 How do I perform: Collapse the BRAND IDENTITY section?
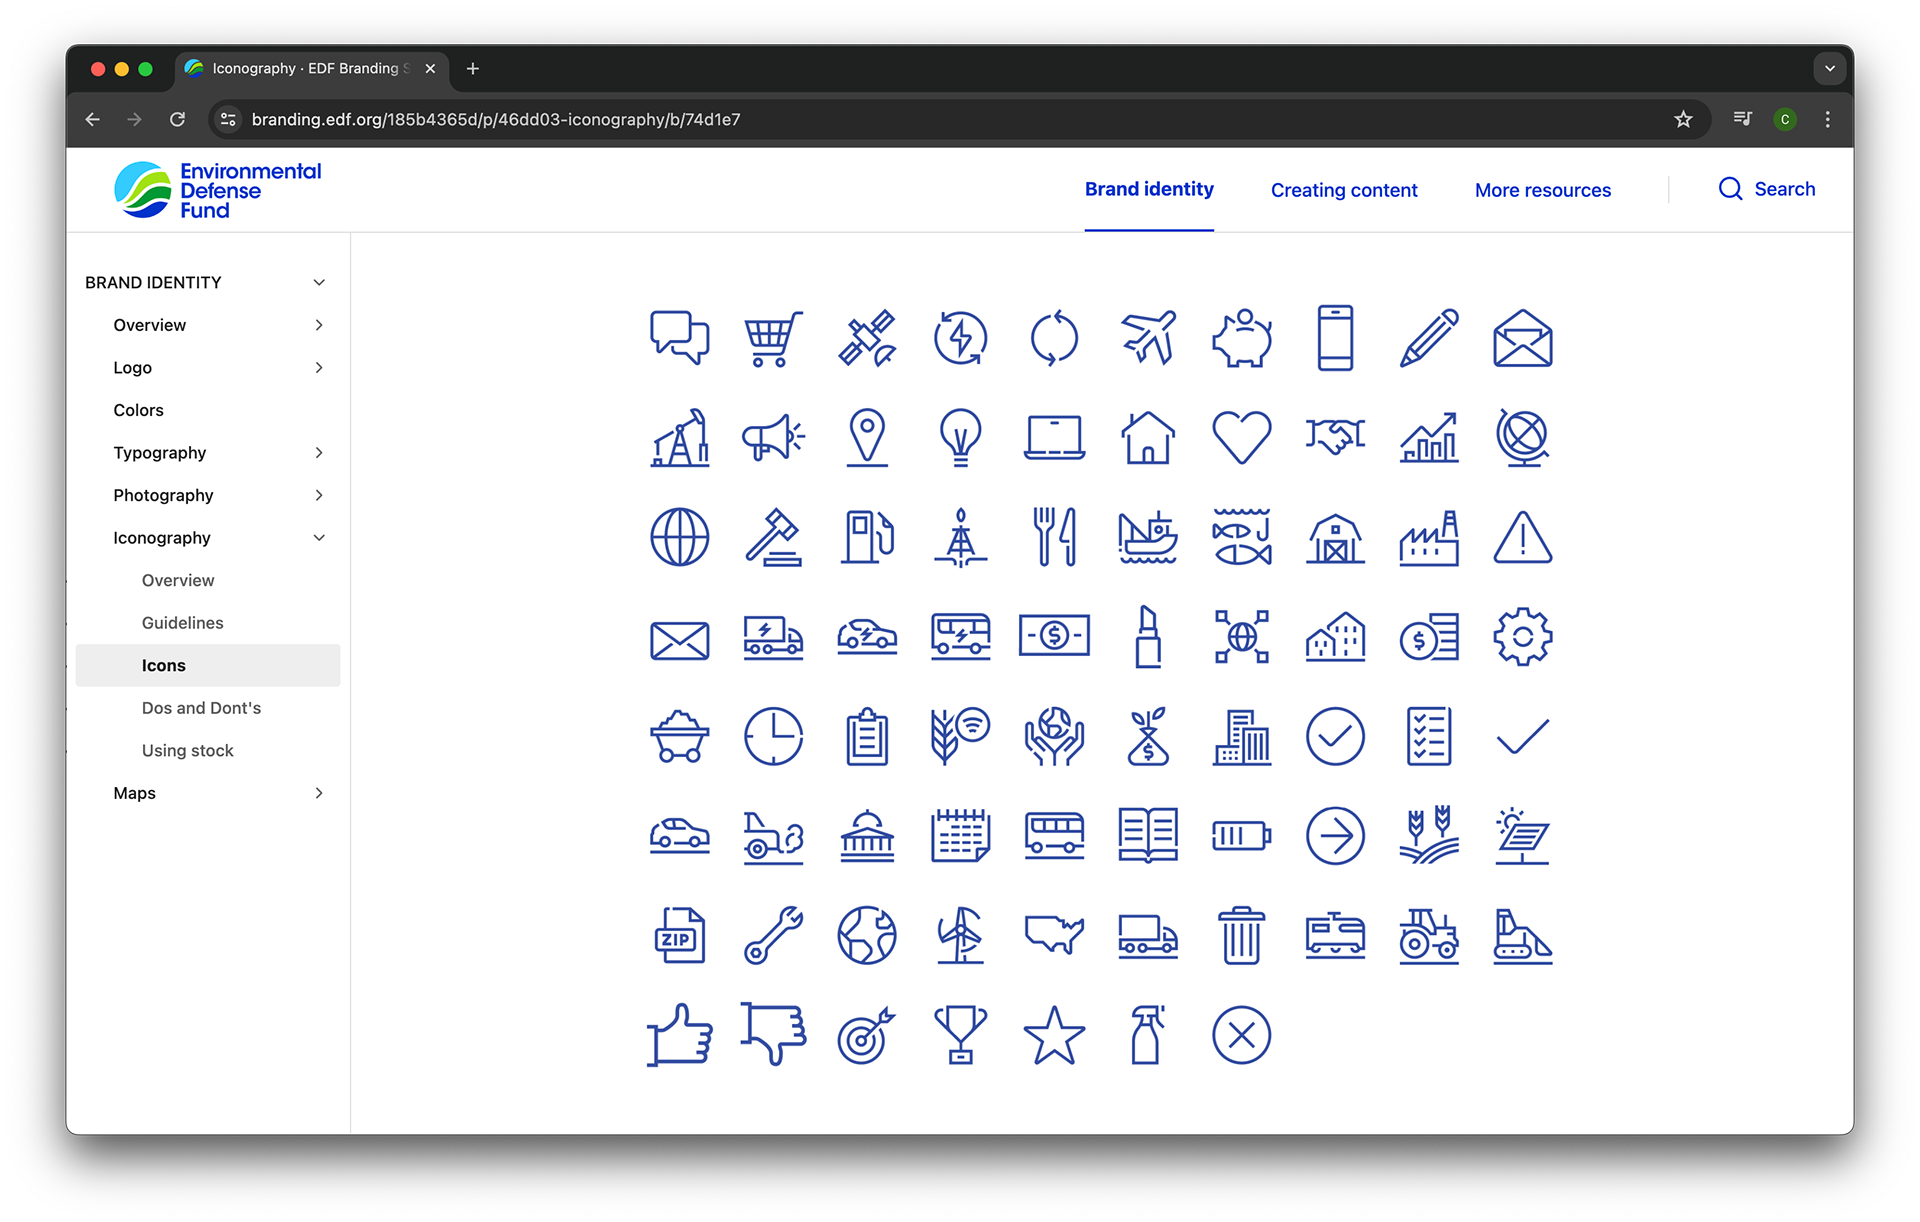pos(319,283)
